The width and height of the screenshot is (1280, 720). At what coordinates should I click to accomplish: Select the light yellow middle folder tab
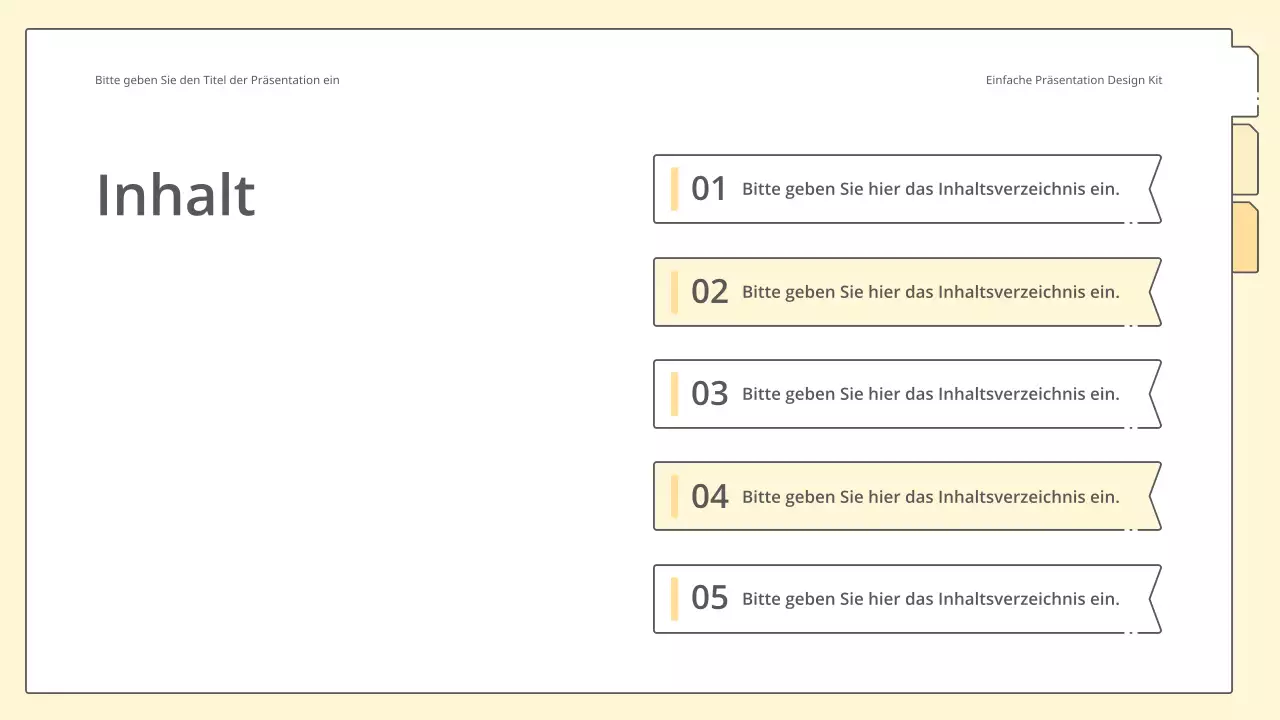1244,160
